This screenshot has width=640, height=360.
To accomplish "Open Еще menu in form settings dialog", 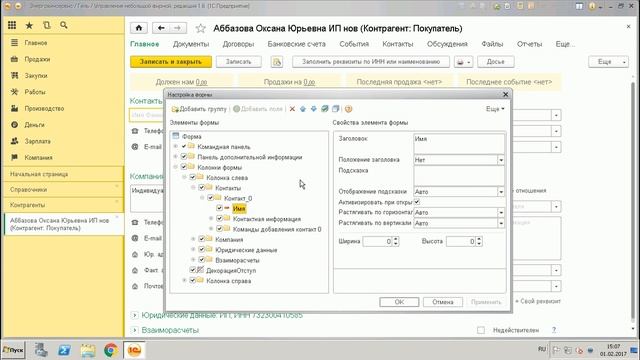I will pyautogui.click(x=495, y=109).
